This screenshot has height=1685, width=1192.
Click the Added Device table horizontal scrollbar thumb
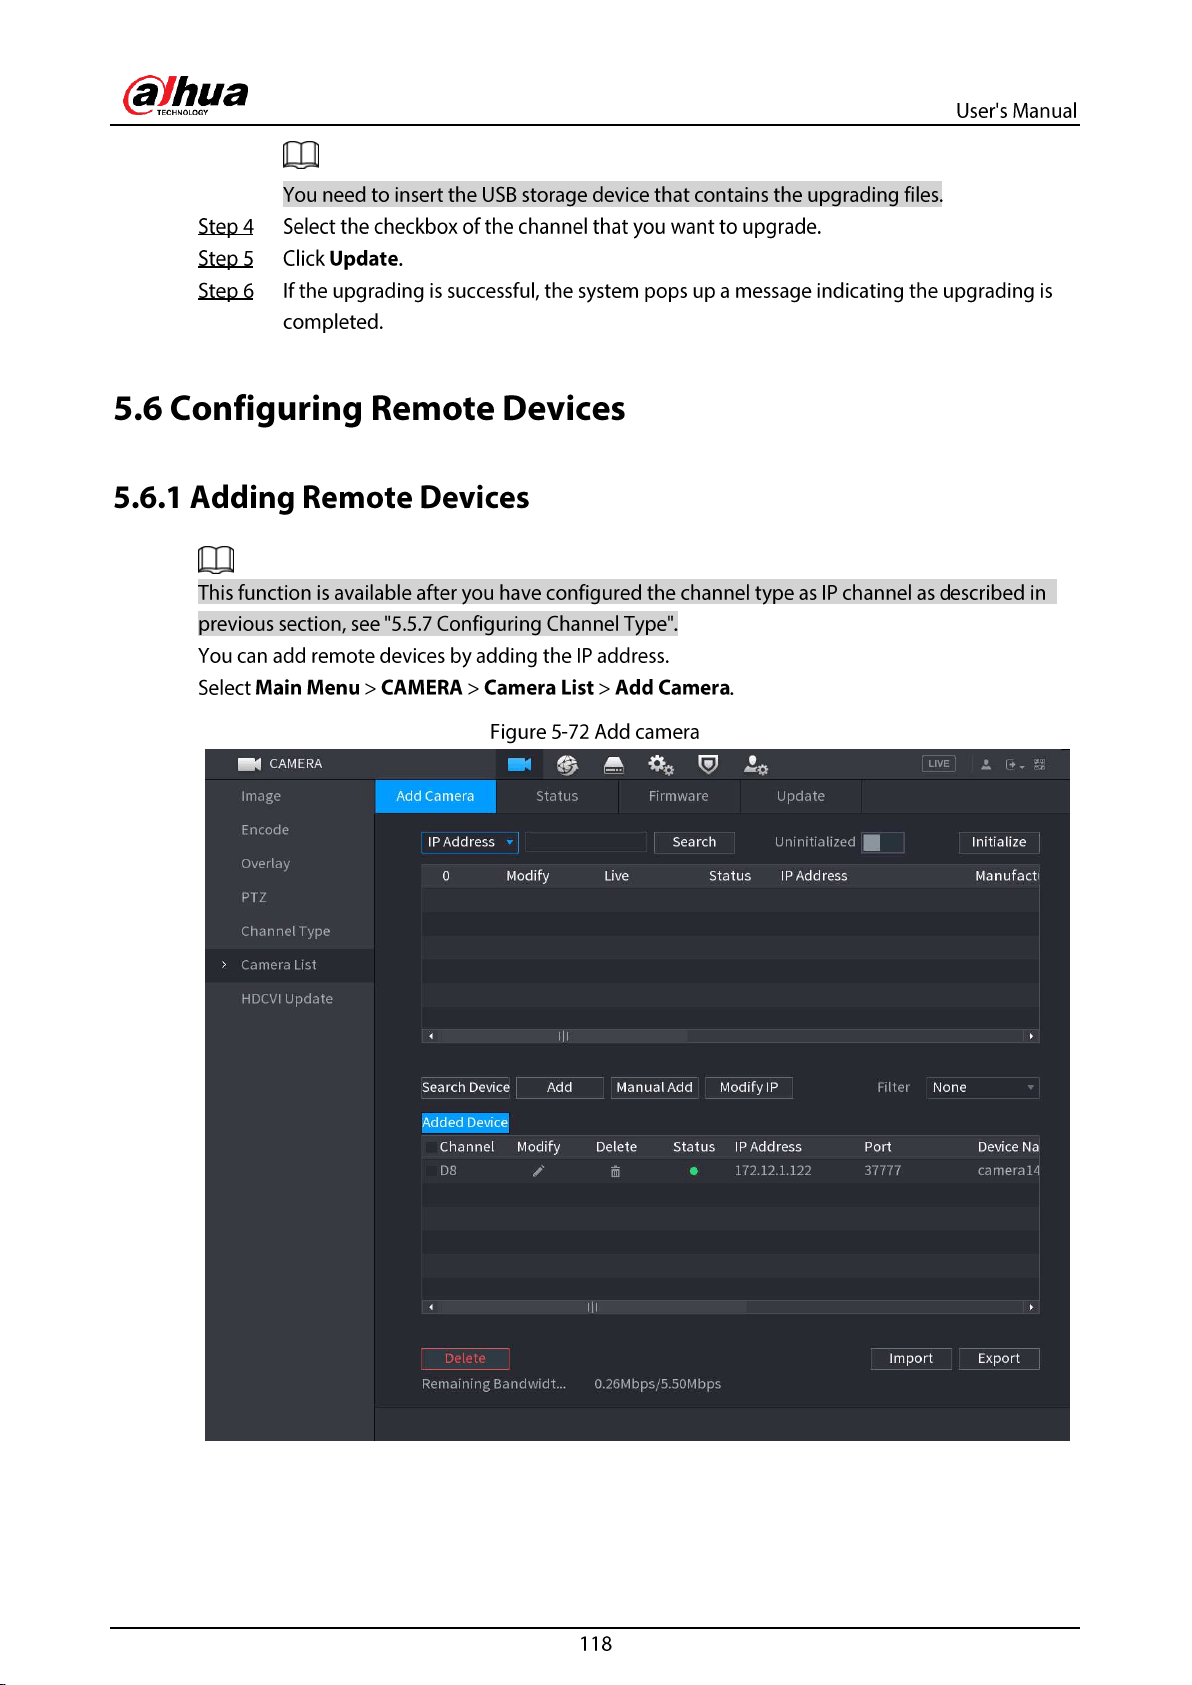(593, 1307)
